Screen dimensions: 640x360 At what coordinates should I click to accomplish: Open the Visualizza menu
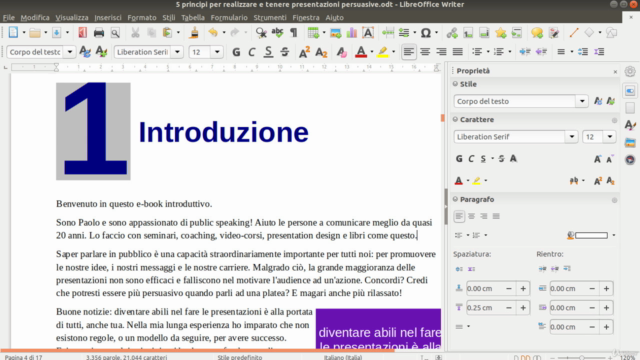(x=72, y=18)
